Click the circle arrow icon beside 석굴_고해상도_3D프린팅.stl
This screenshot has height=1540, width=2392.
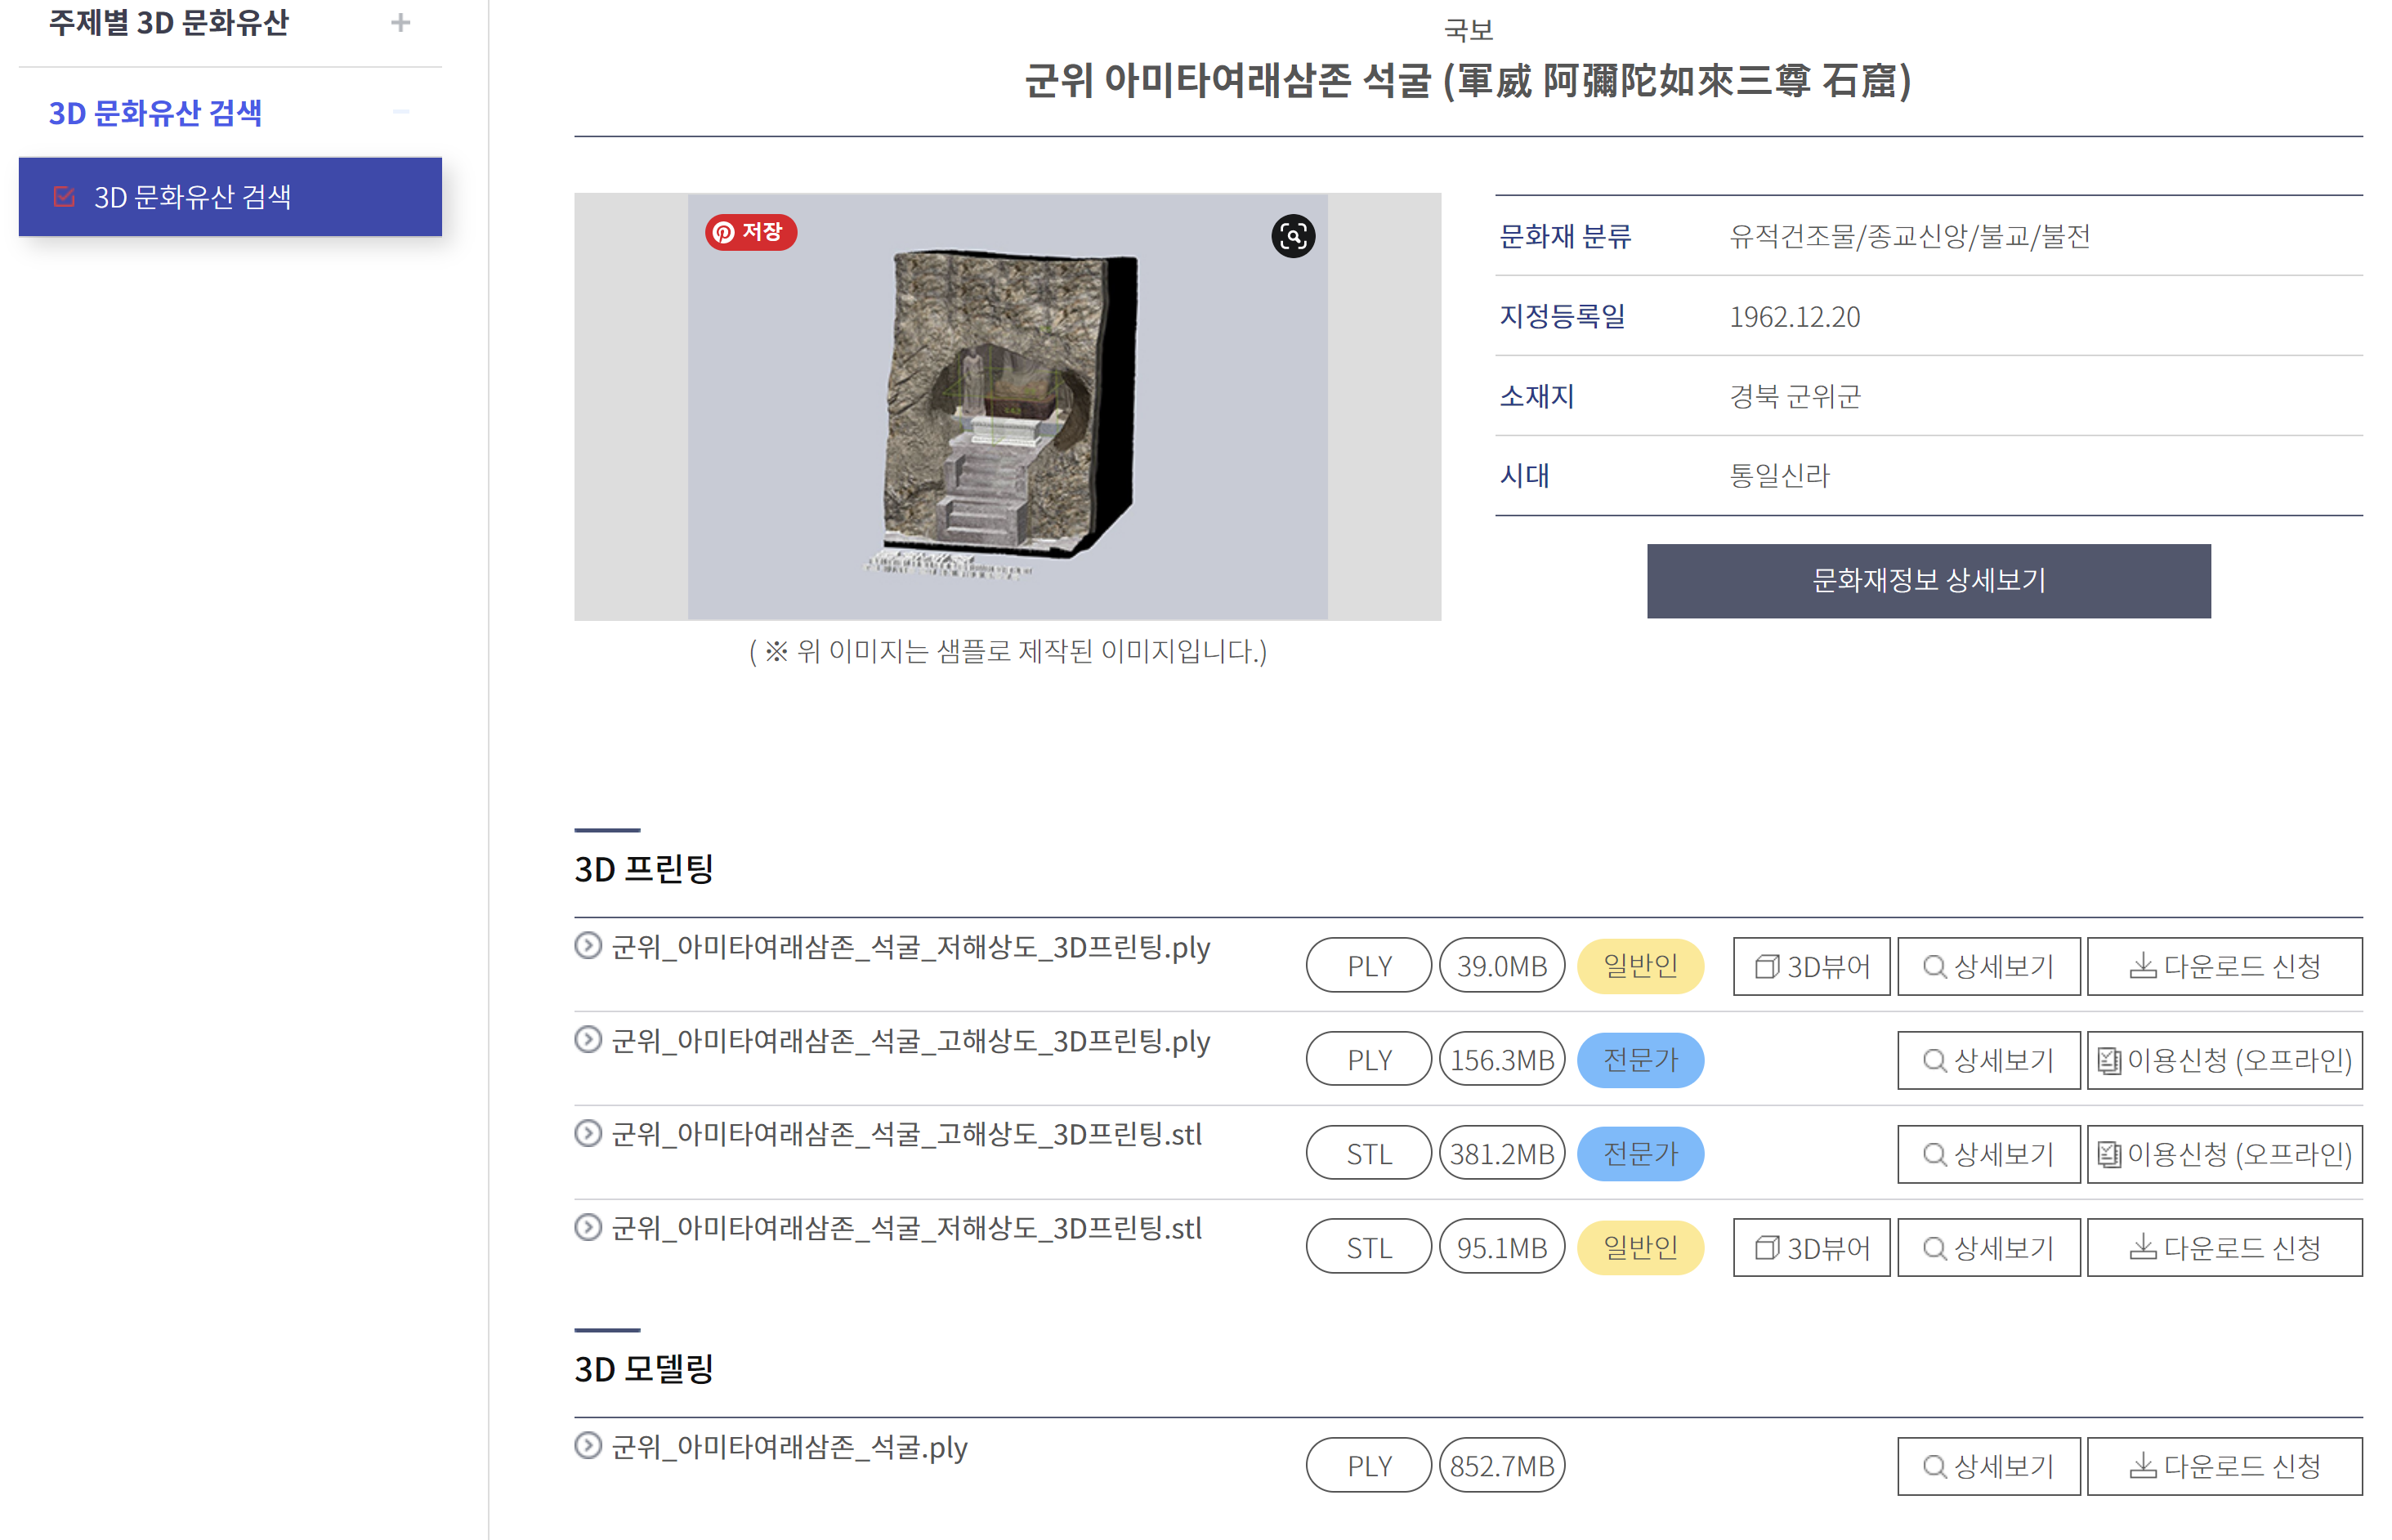588,1133
